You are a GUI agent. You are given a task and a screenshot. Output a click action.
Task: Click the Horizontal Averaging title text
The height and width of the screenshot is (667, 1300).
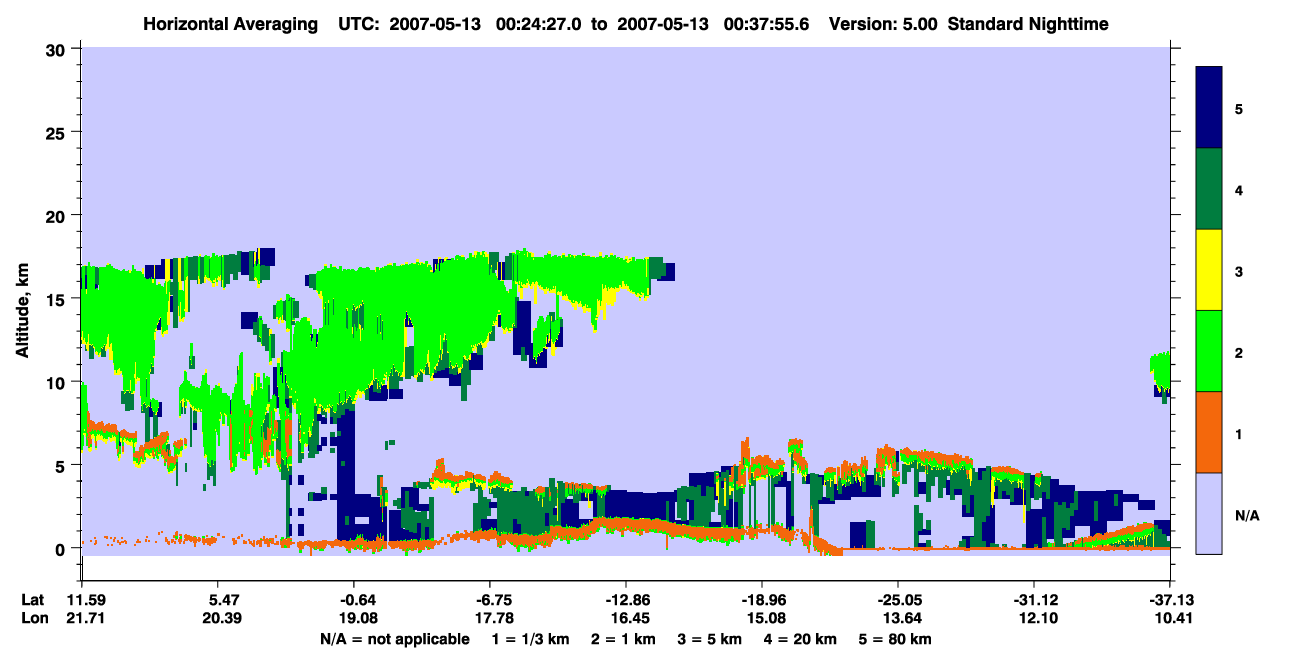tap(227, 24)
